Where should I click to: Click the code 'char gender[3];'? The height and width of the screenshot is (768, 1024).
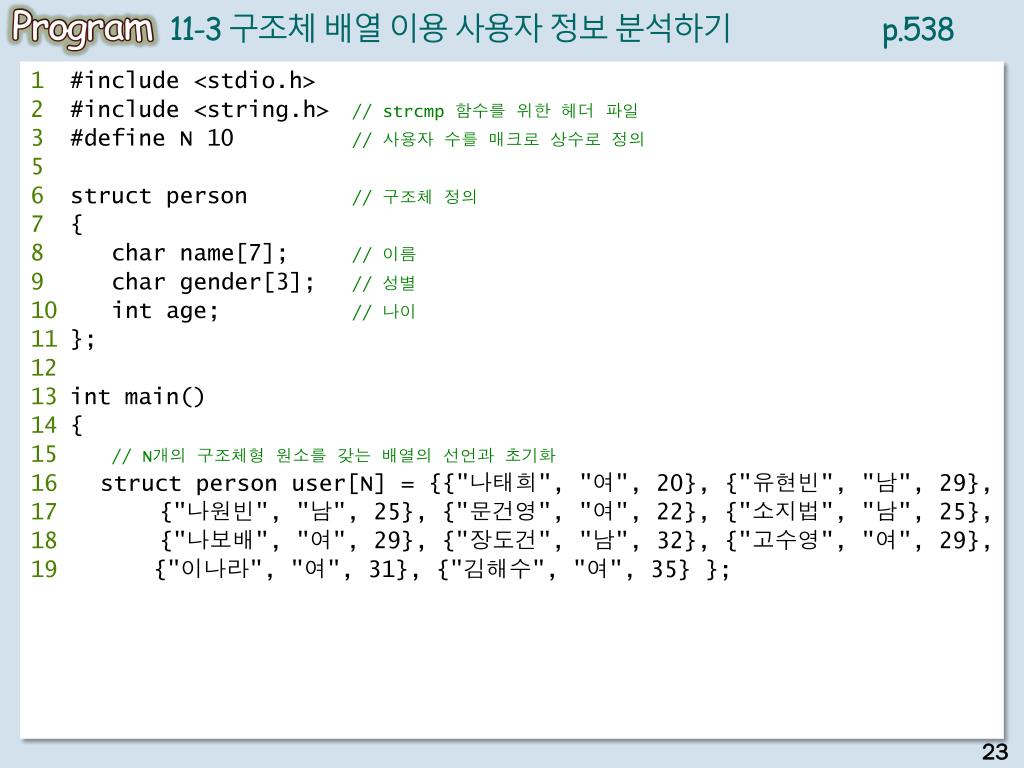tap(213, 281)
